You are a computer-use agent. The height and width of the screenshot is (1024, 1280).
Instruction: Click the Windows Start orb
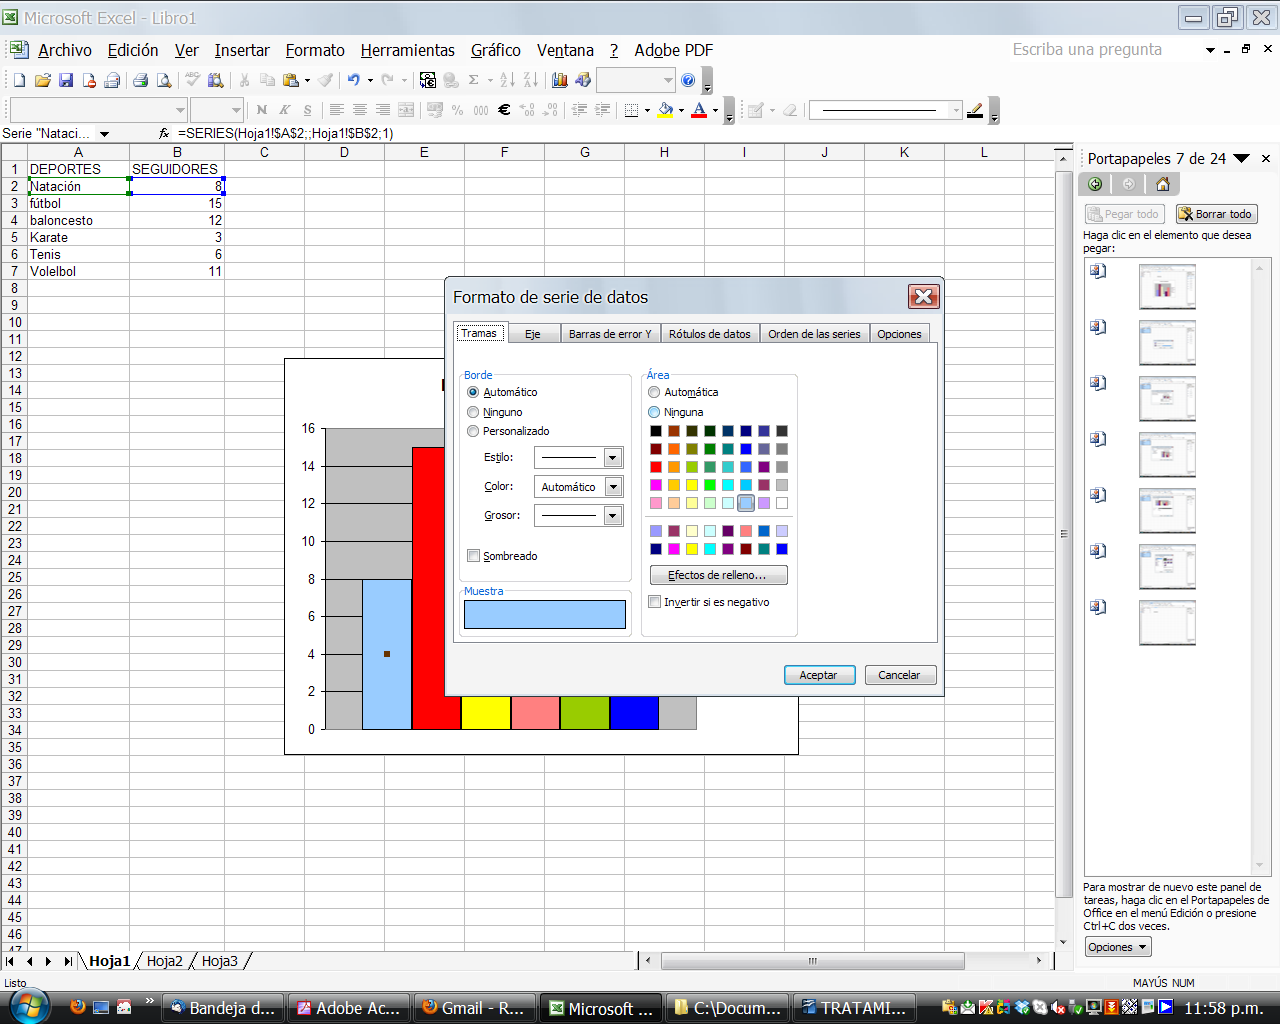[29, 1007]
